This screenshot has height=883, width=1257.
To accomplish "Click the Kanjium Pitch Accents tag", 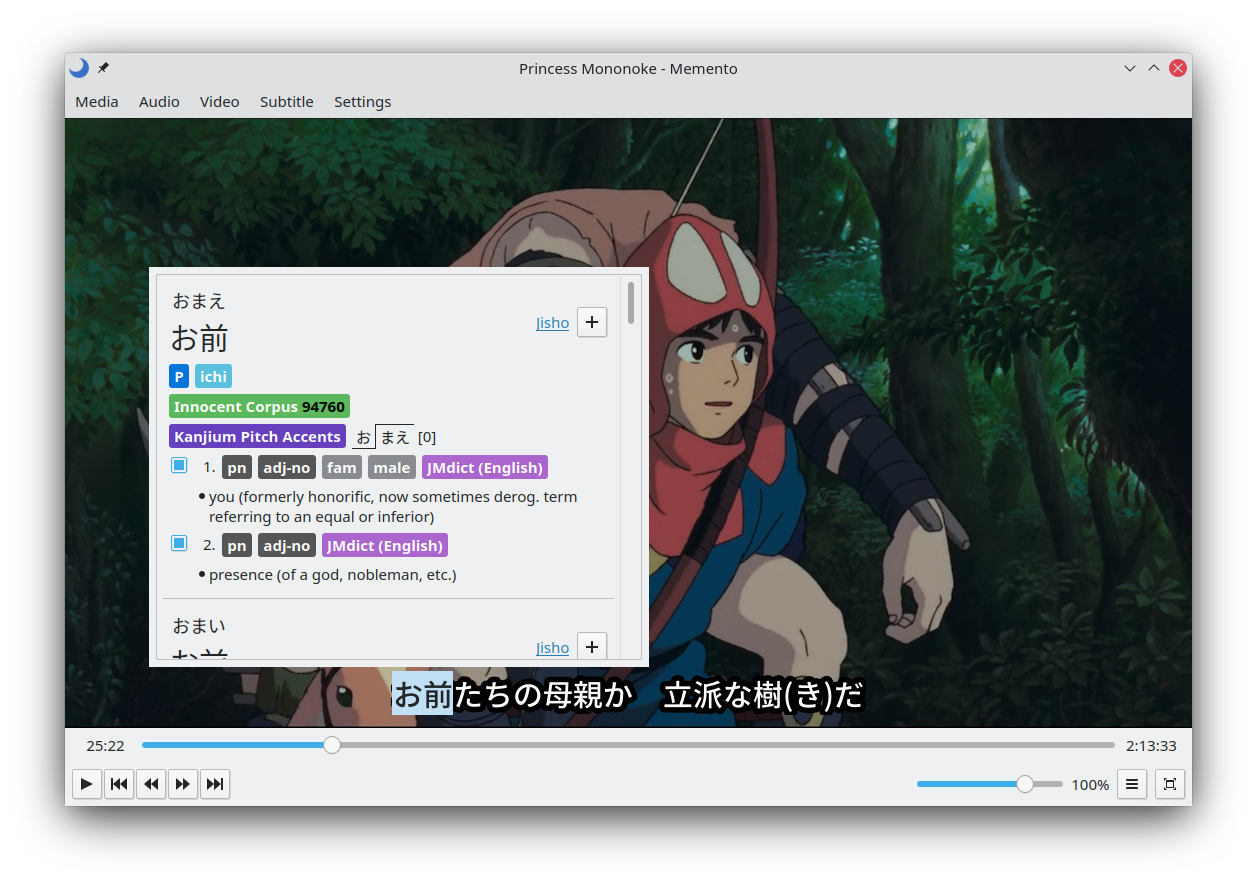I will [x=257, y=437].
